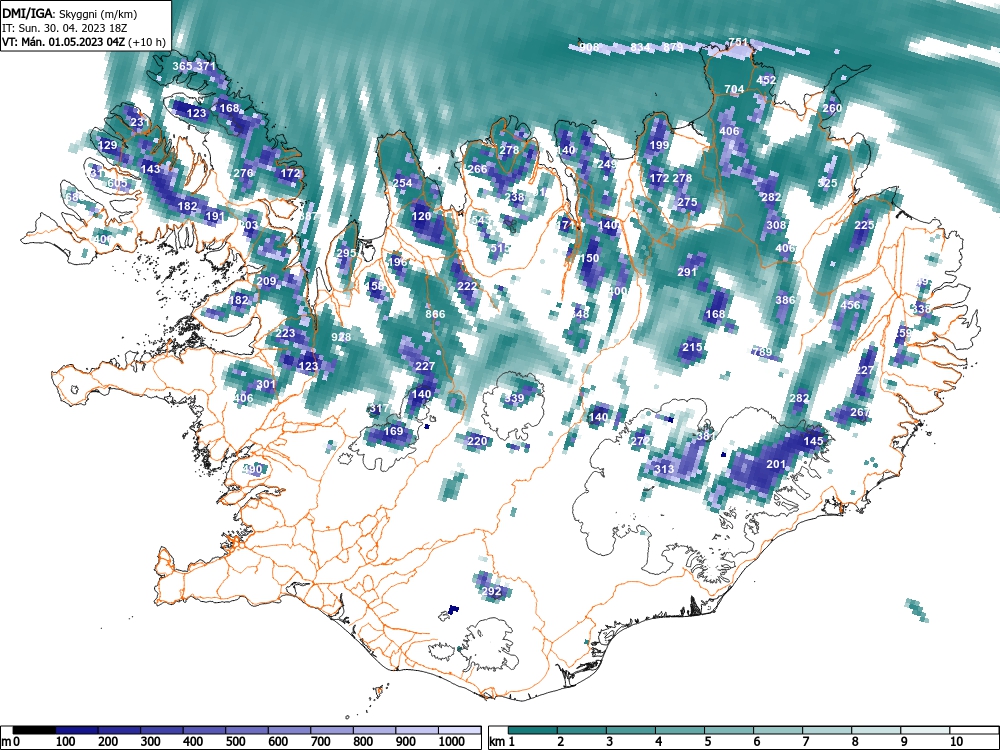The height and width of the screenshot is (750, 1000).
Task: Click visibility value 908 off the north coast
Action: (589, 47)
